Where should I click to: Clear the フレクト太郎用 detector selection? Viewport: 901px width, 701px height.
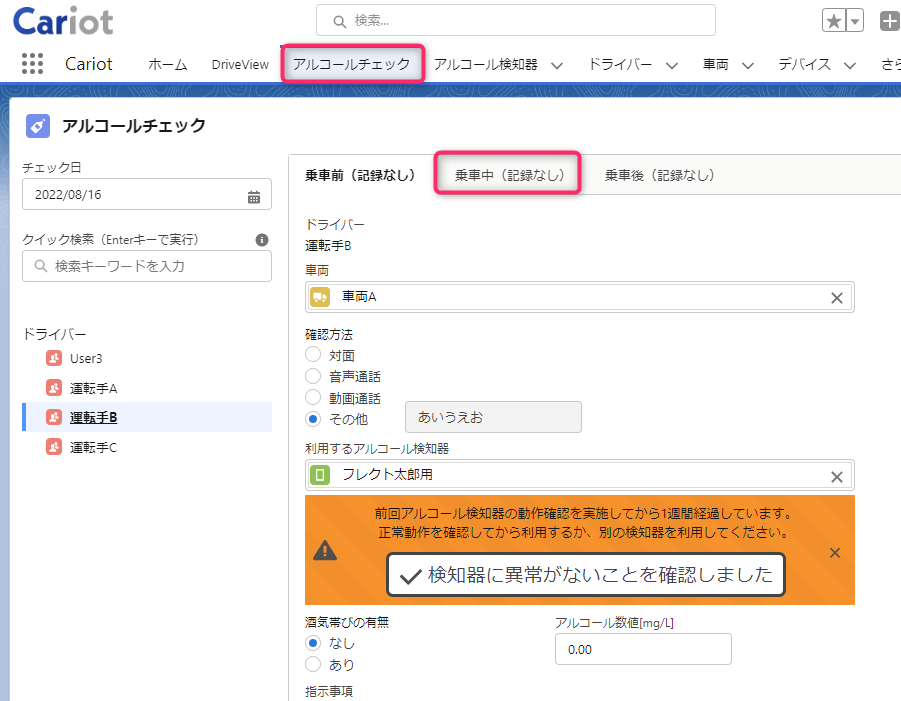click(836, 476)
